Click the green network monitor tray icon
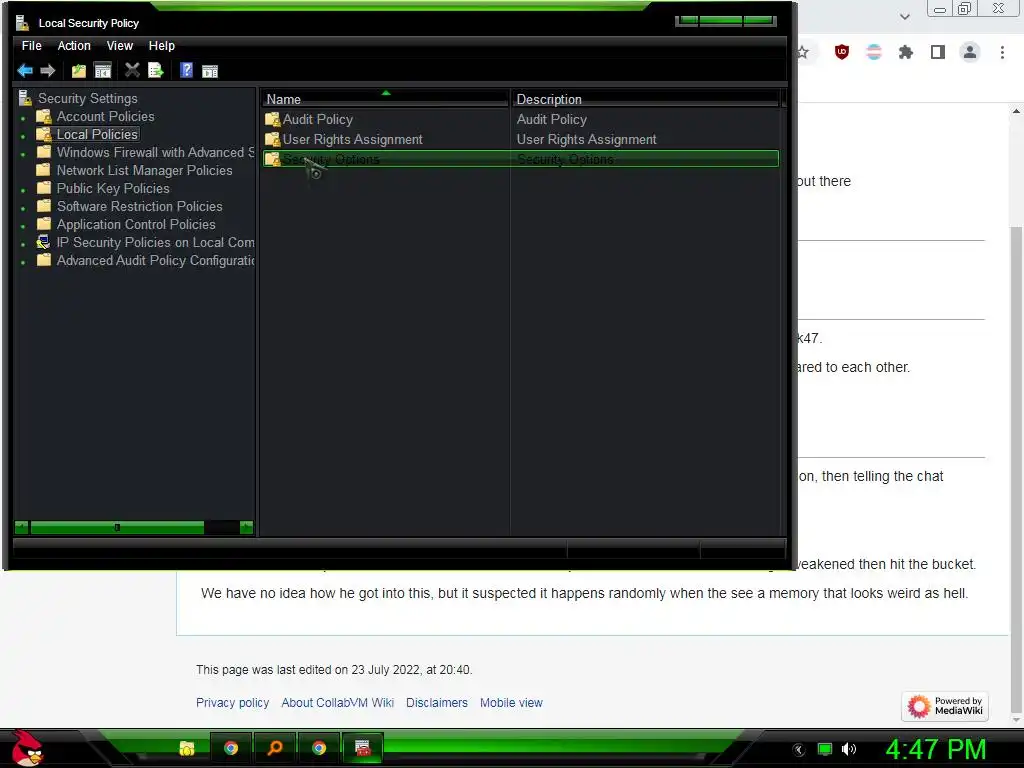This screenshot has height=768, width=1024. 825,749
